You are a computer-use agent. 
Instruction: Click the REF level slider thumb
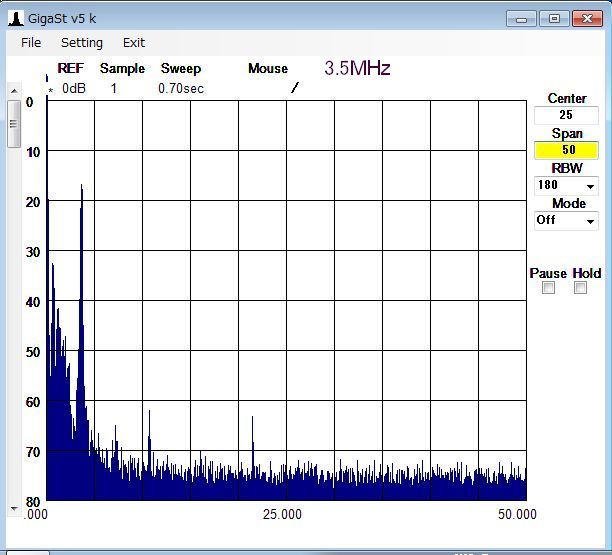click(14, 124)
